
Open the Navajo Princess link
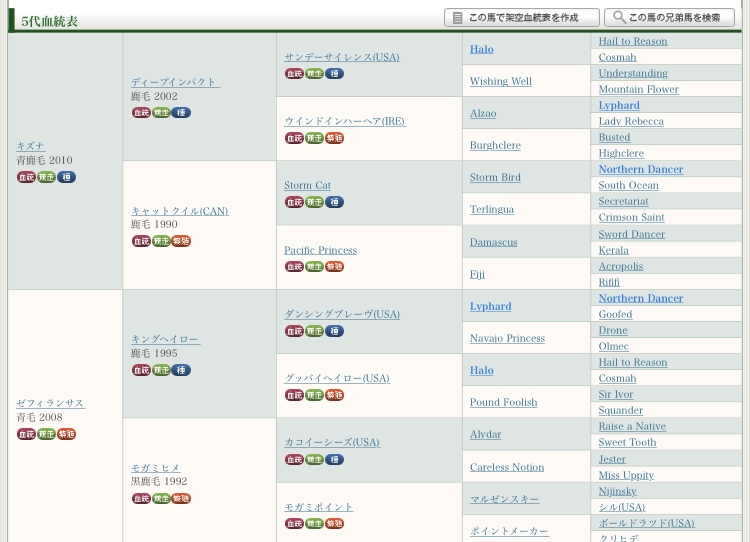pyautogui.click(x=507, y=339)
